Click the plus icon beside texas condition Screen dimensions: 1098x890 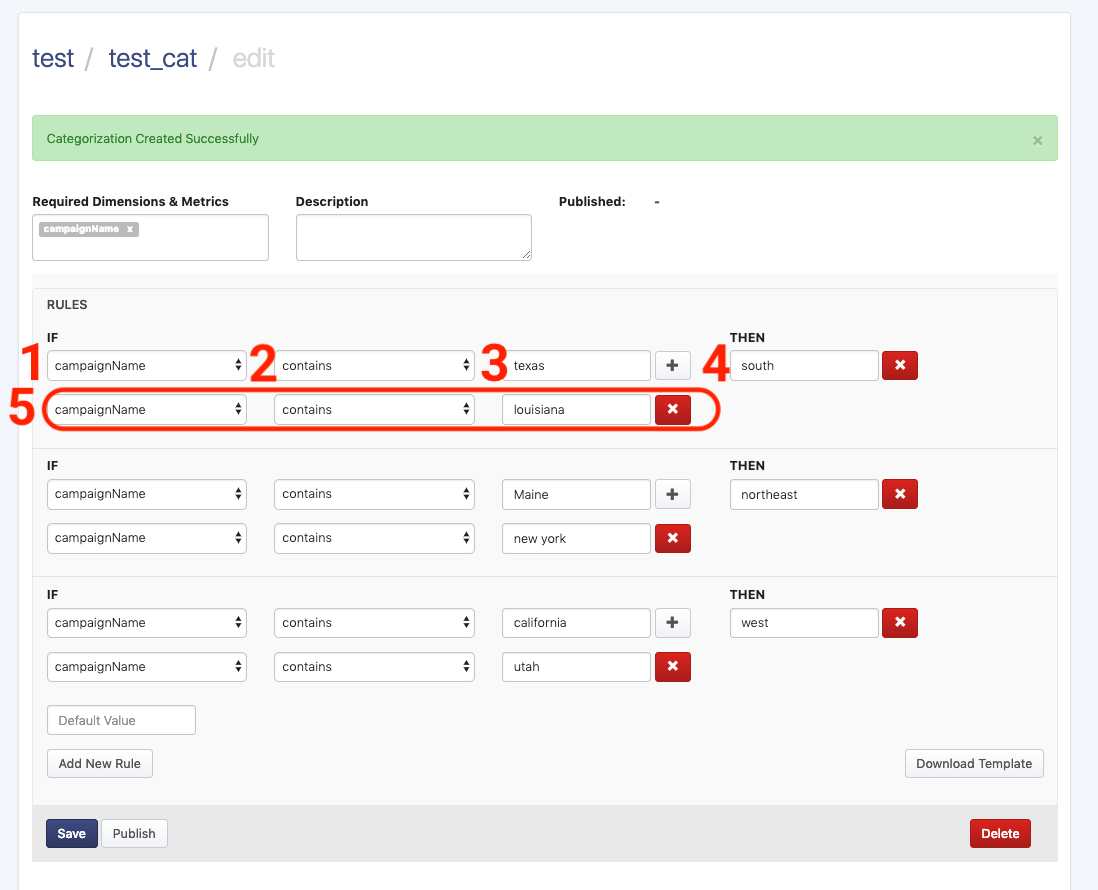pyautogui.click(x=672, y=366)
